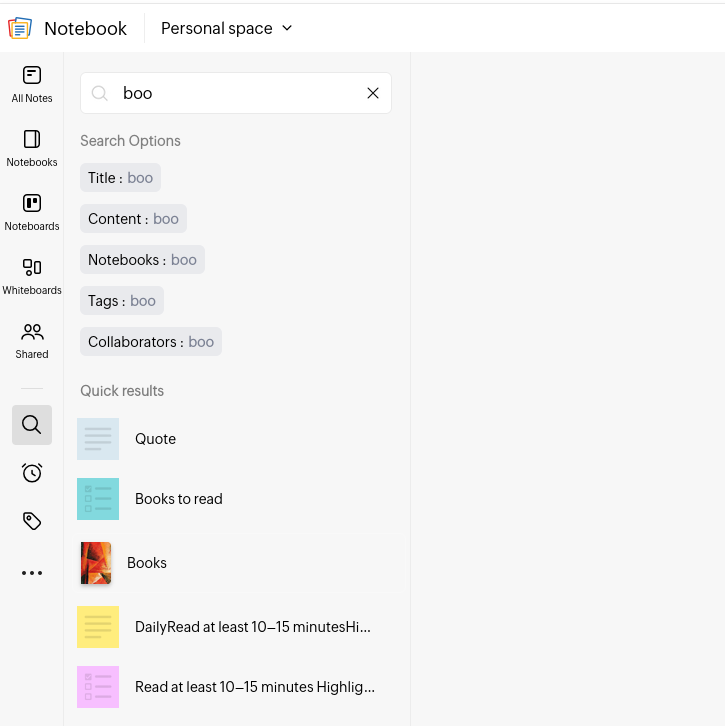The image size is (725, 726).
Task: Filter search by Content: boo
Action: (133, 219)
